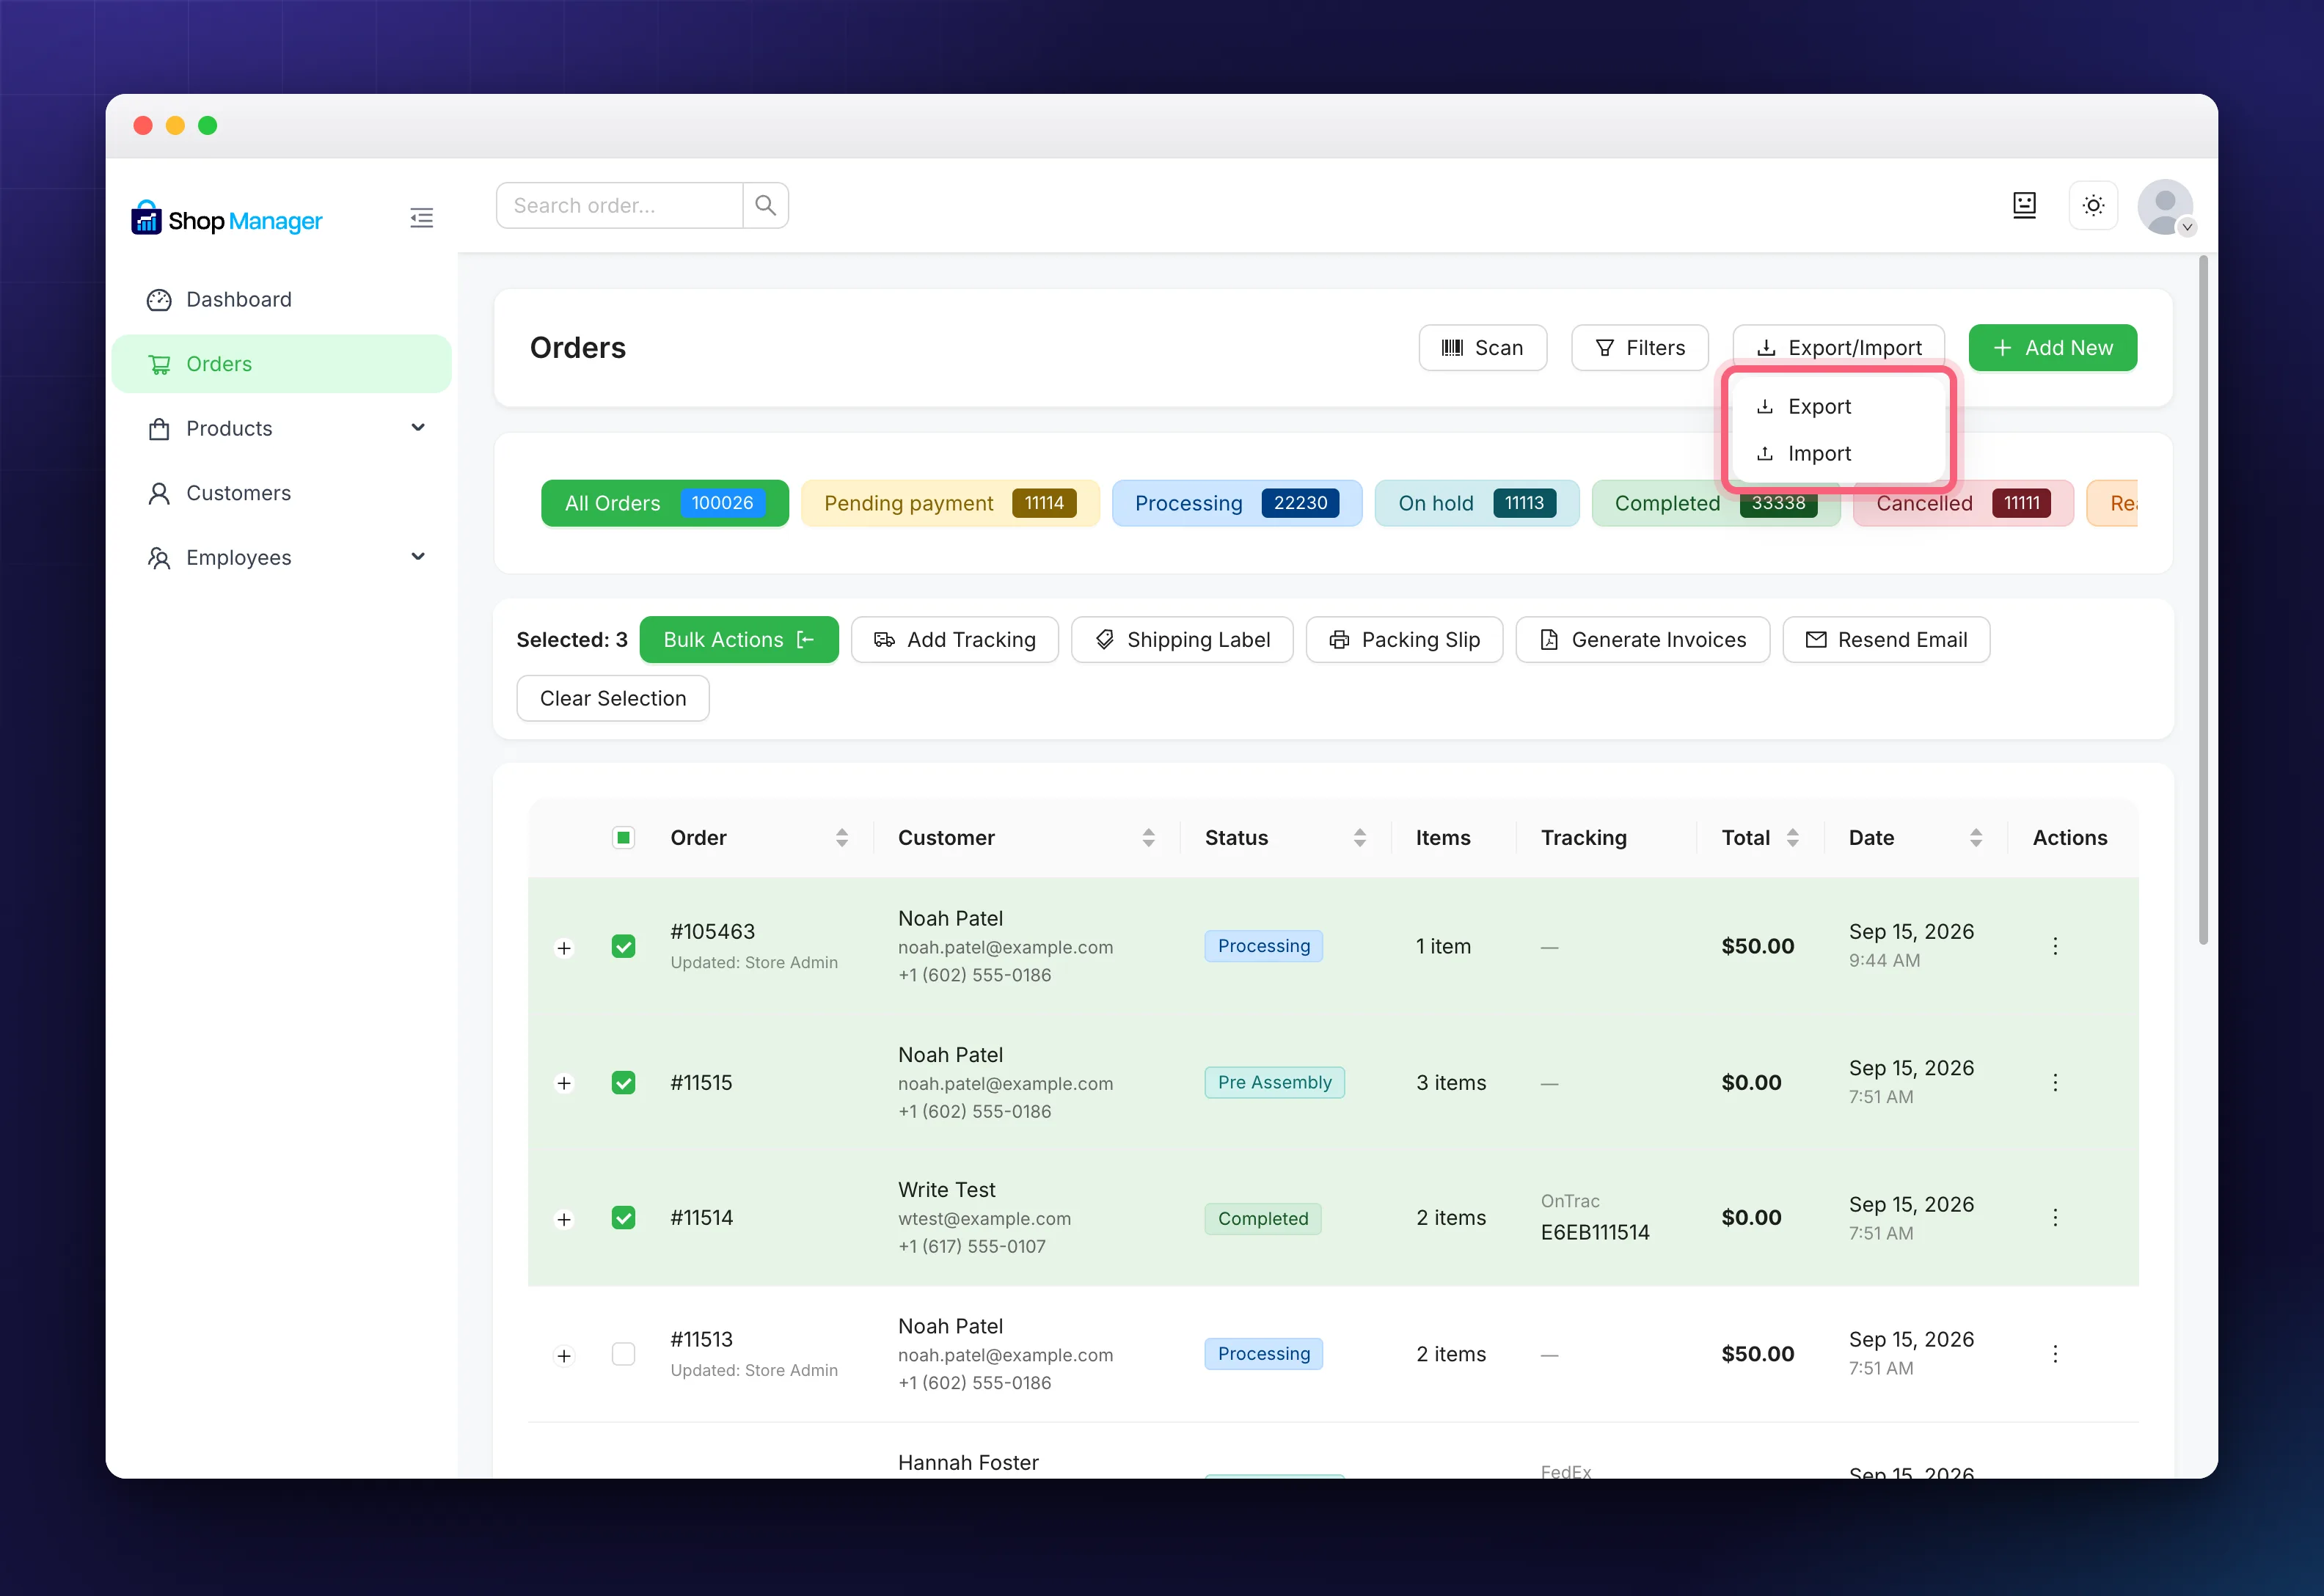Click the barcode Scan button
This screenshot has width=2324, height=1596.
(x=1482, y=348)
